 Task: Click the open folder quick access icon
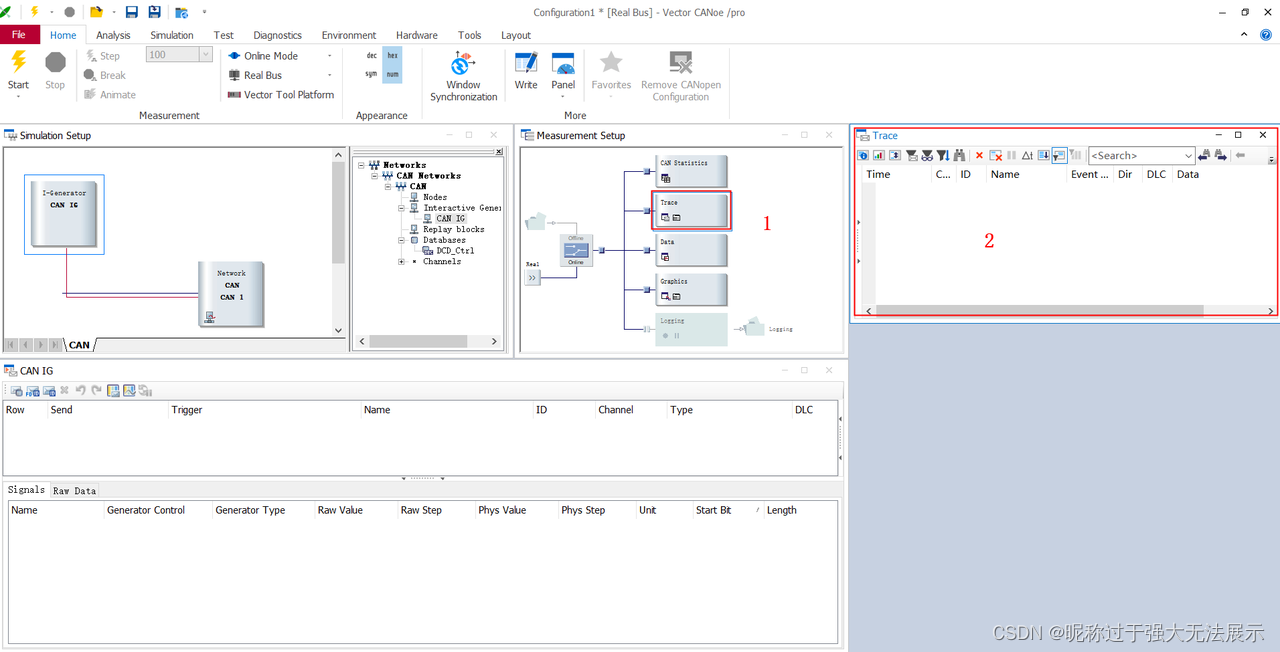97,12
